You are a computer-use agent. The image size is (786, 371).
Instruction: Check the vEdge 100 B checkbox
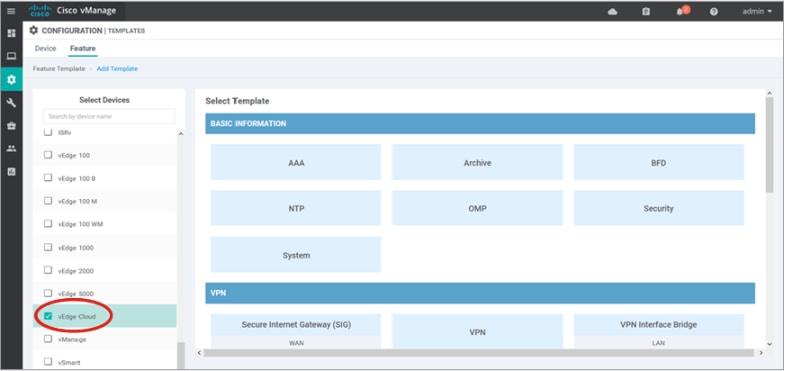[48, 177]
